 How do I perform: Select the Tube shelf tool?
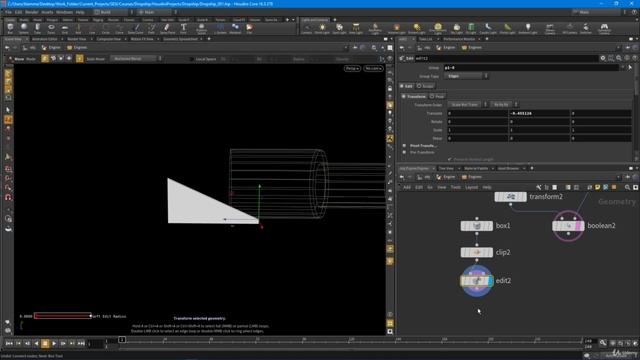pos(37,29)
